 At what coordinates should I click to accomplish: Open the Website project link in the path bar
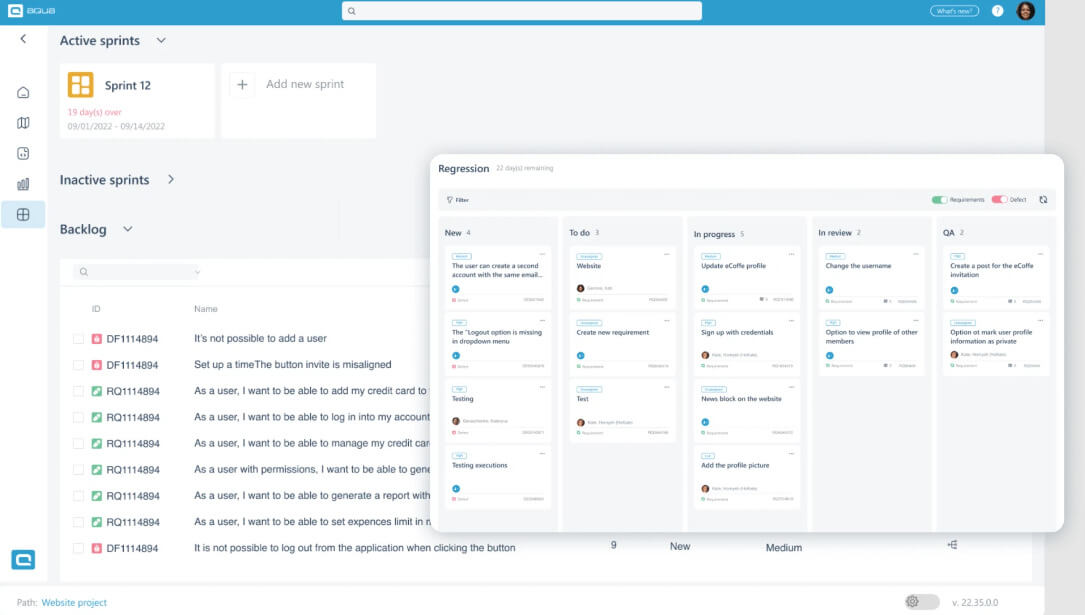coord(74,602)
